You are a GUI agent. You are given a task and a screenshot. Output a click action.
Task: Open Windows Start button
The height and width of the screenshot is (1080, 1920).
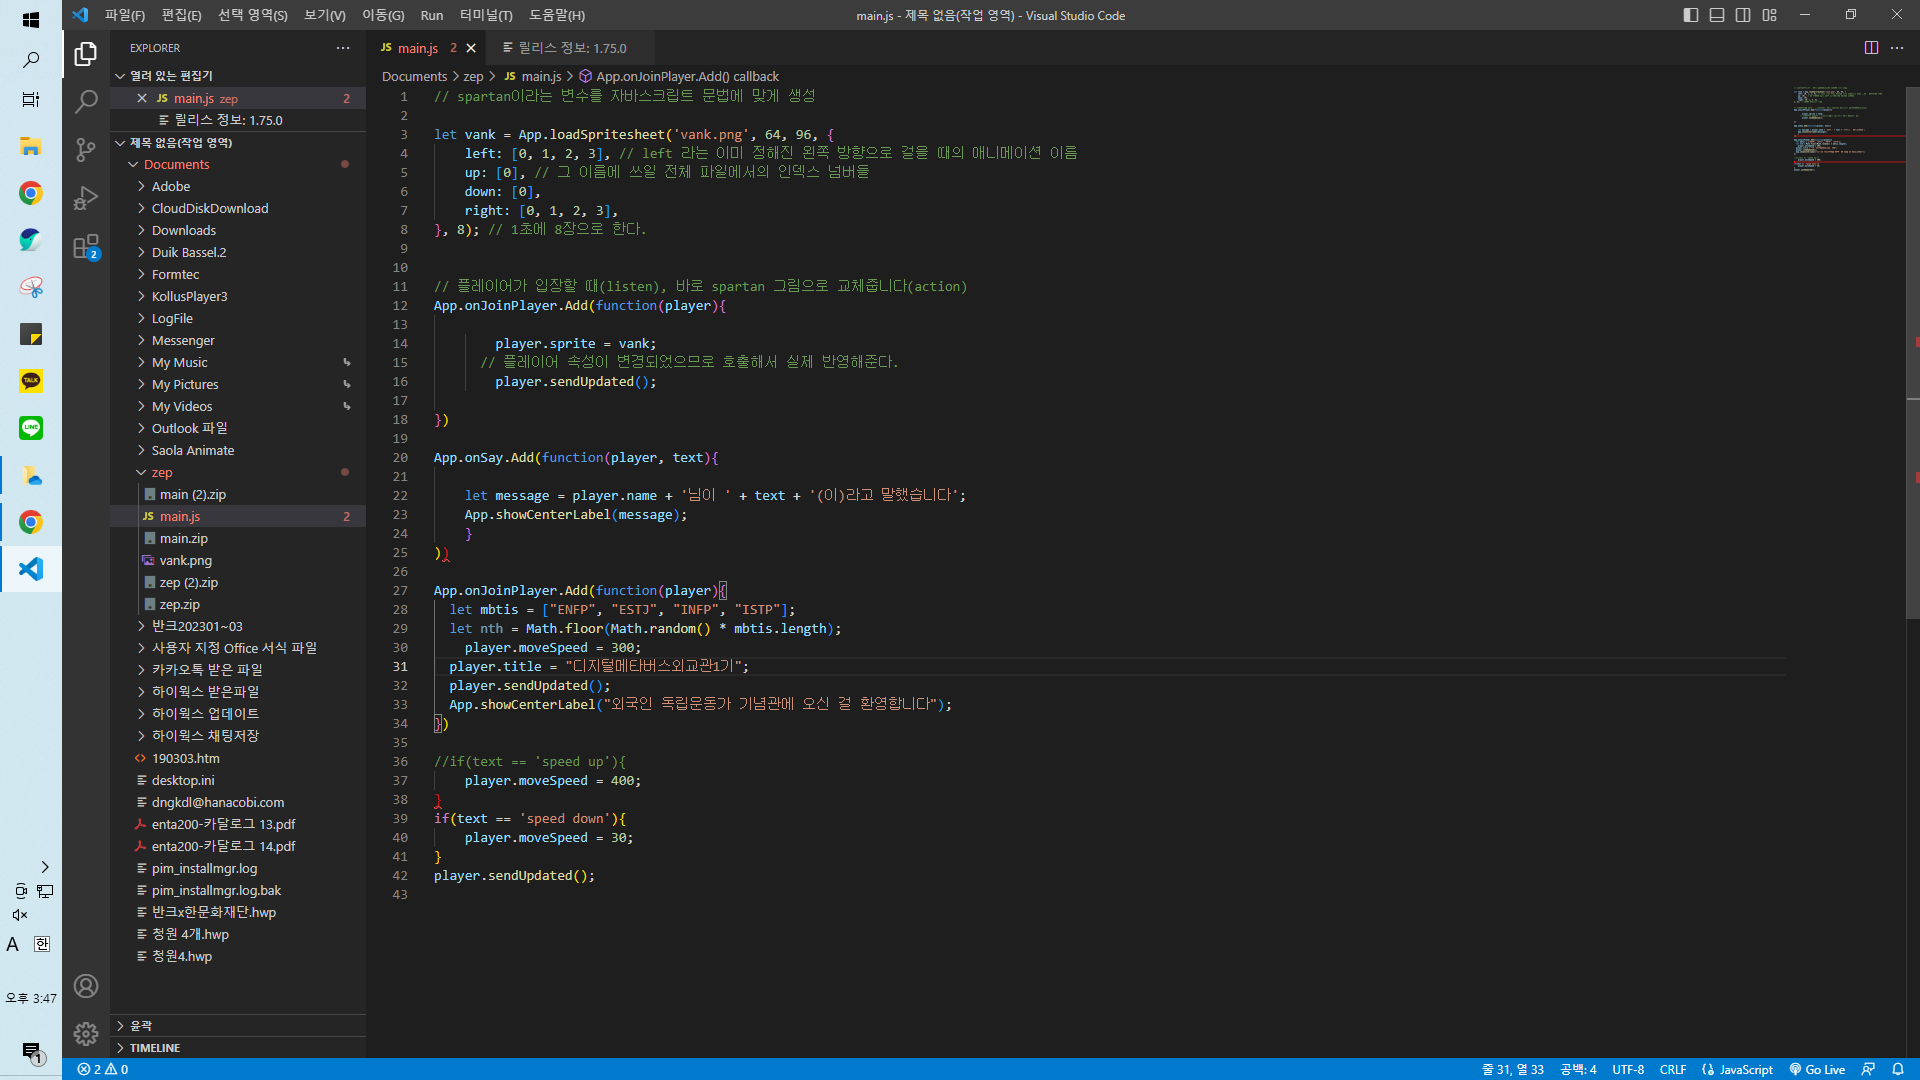click(x=31, y=19)
